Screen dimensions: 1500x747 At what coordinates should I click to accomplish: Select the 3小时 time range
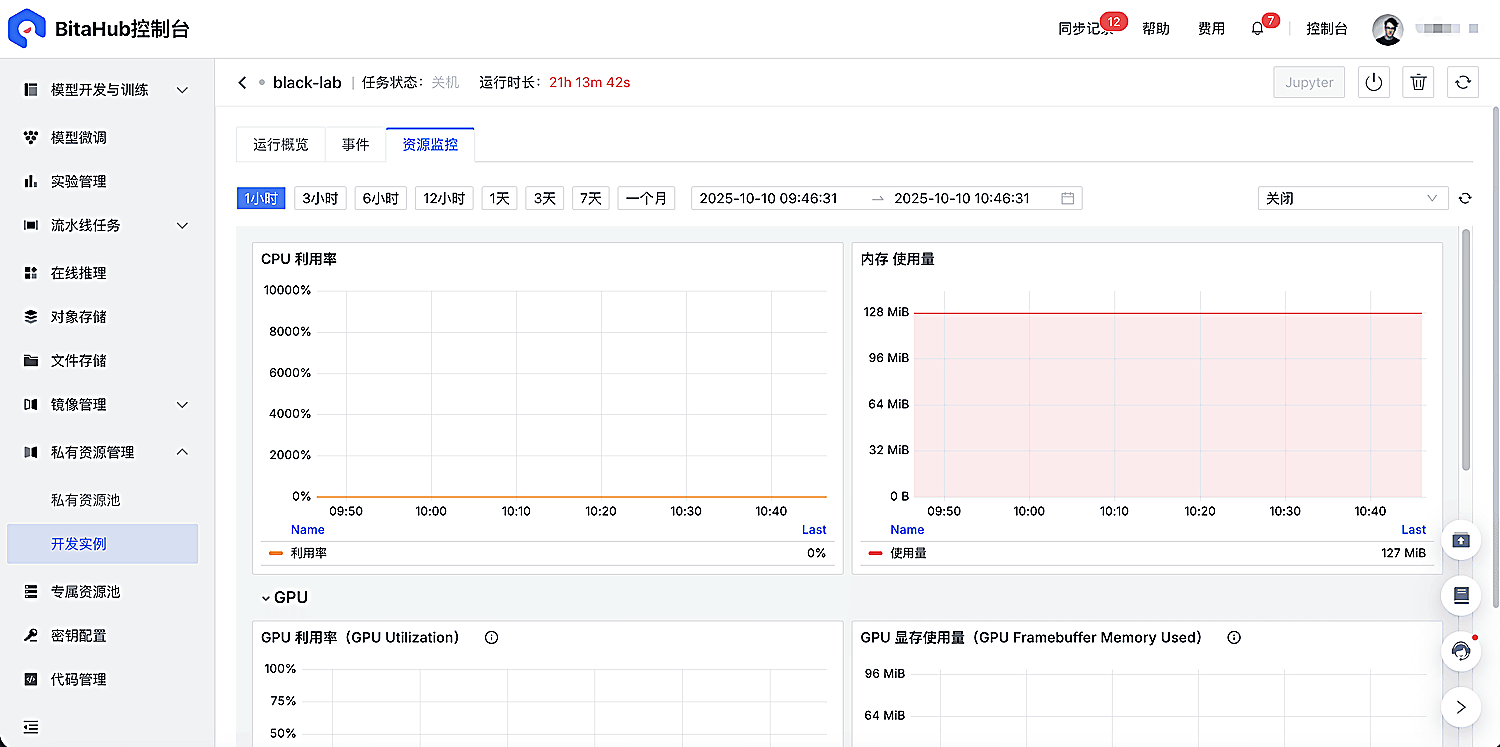pyautogui.click(x=320, y=198)
